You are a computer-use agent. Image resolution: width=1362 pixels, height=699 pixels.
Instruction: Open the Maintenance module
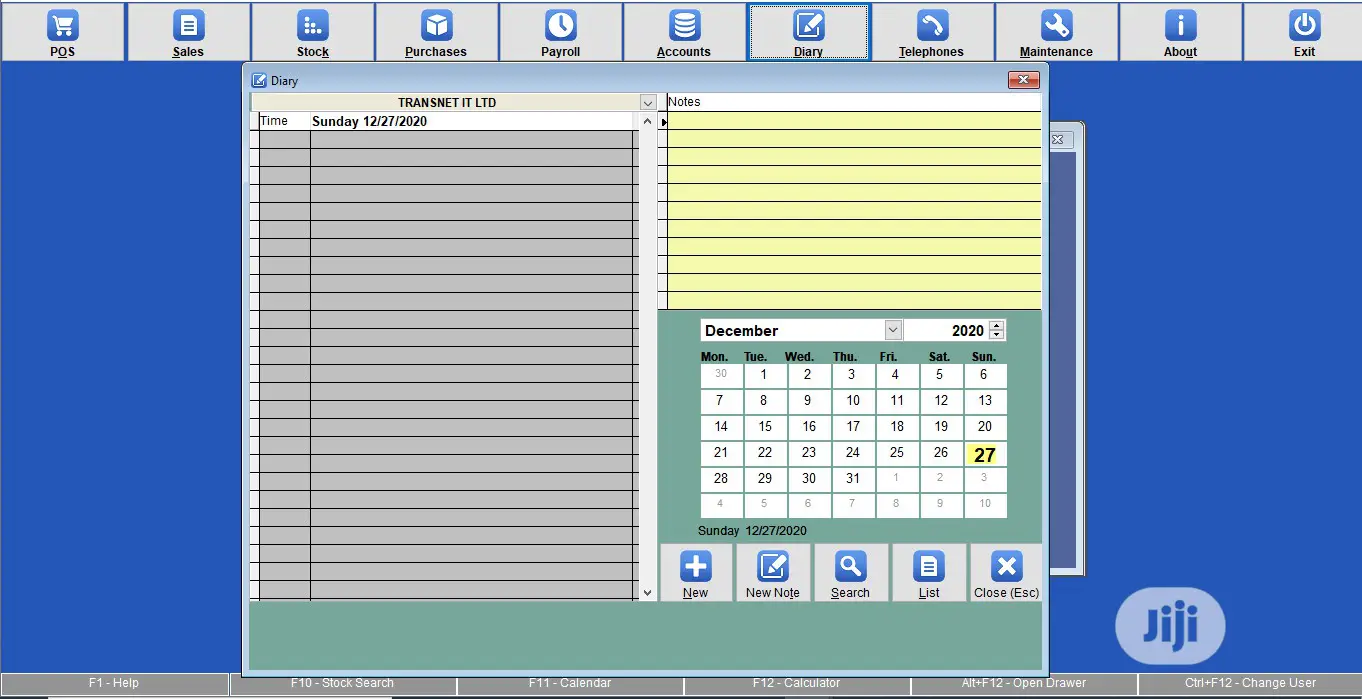[x=1056, y=32]
